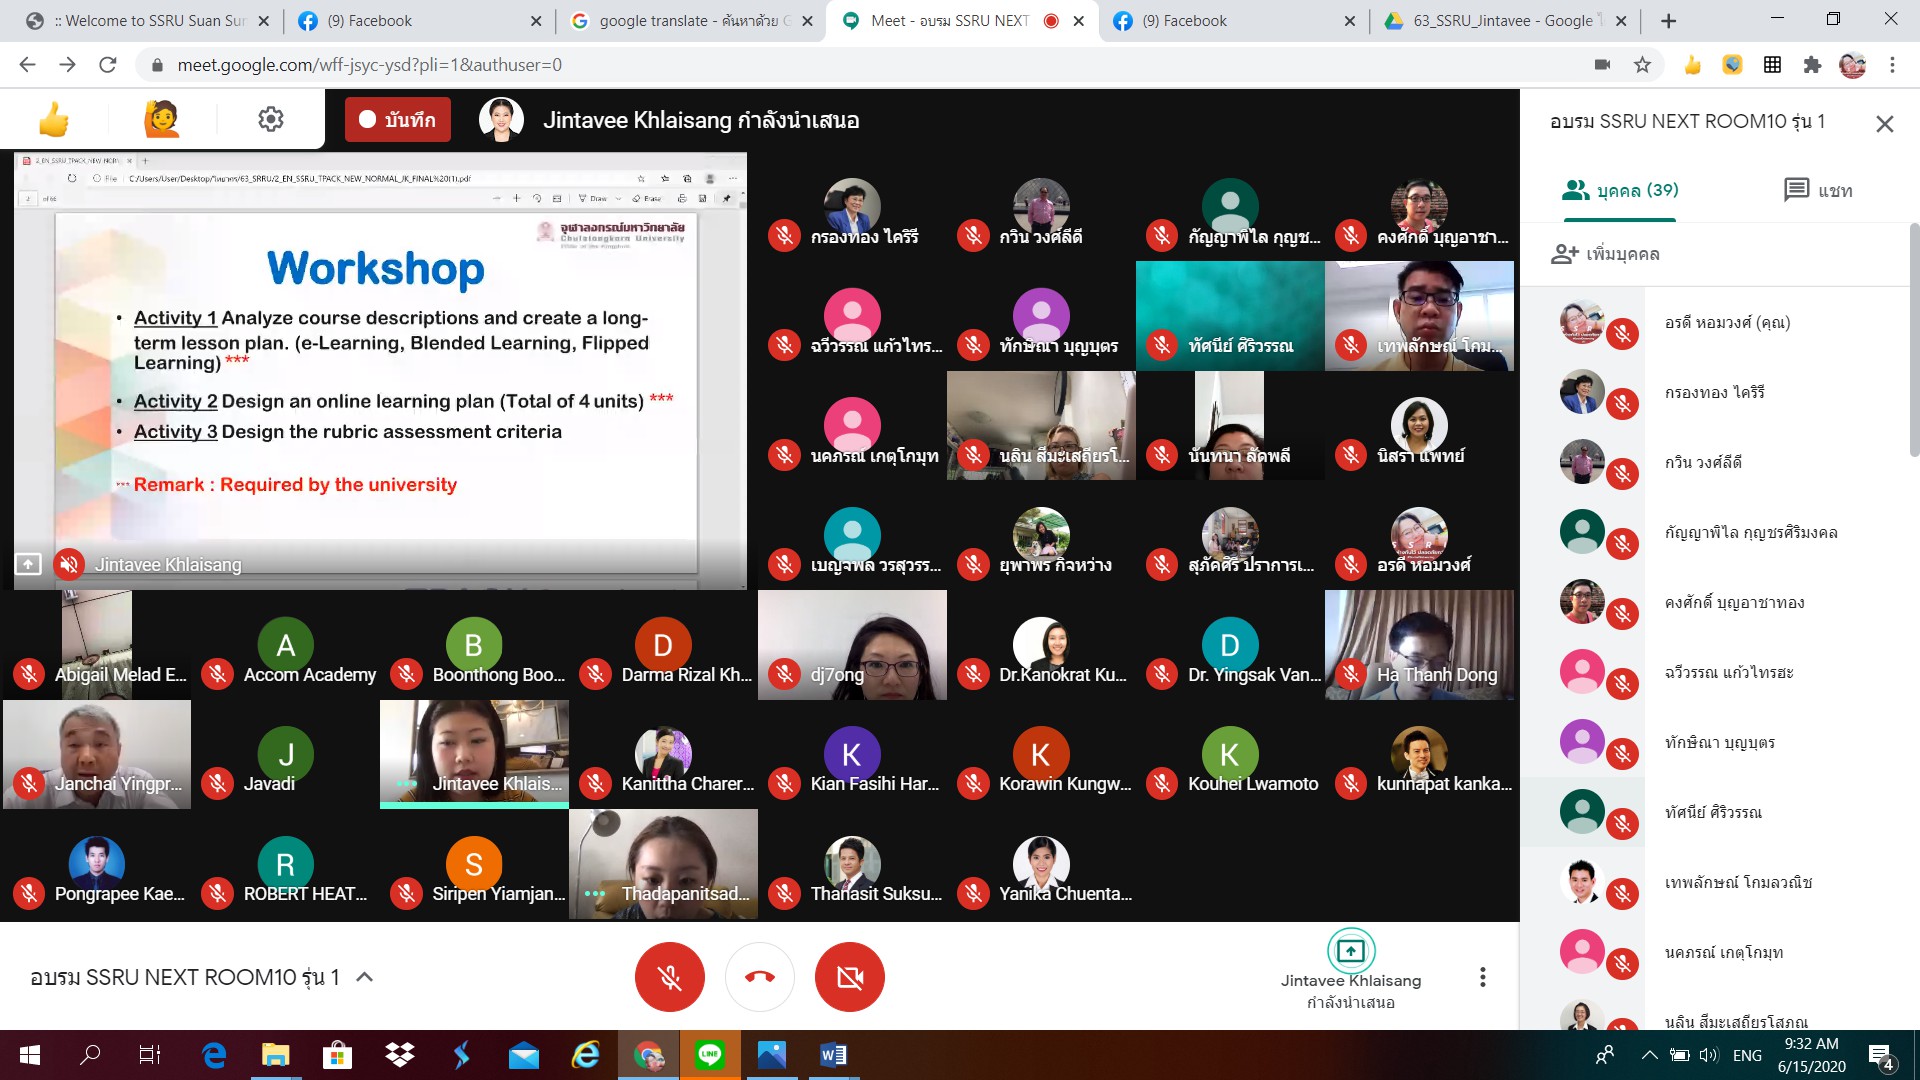1920x1080 pixels.
Task: Open Windows Start menu
Action: 30,1055
